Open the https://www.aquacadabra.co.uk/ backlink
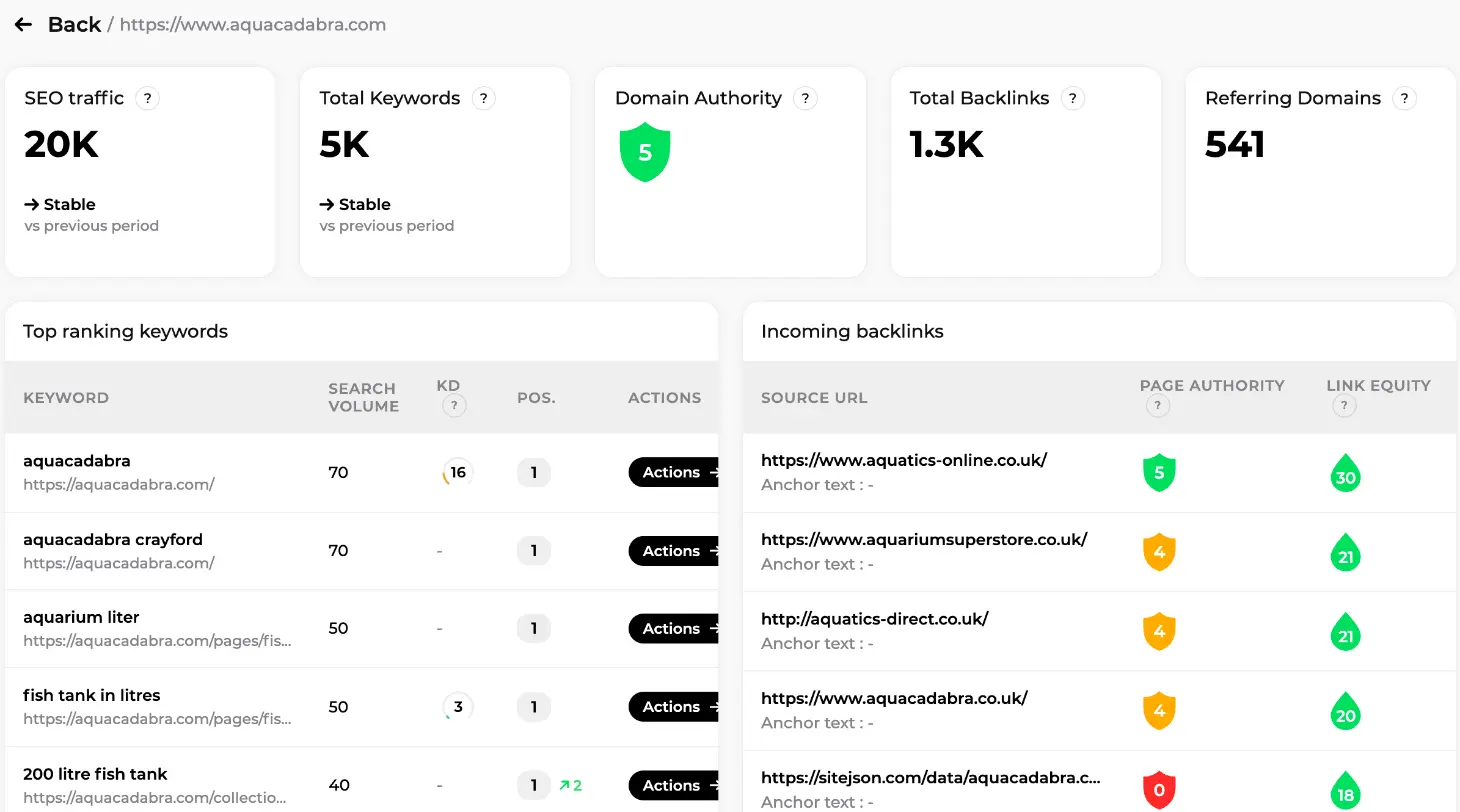This screenshot has width=1460, height=812. (x=894, y=697)
